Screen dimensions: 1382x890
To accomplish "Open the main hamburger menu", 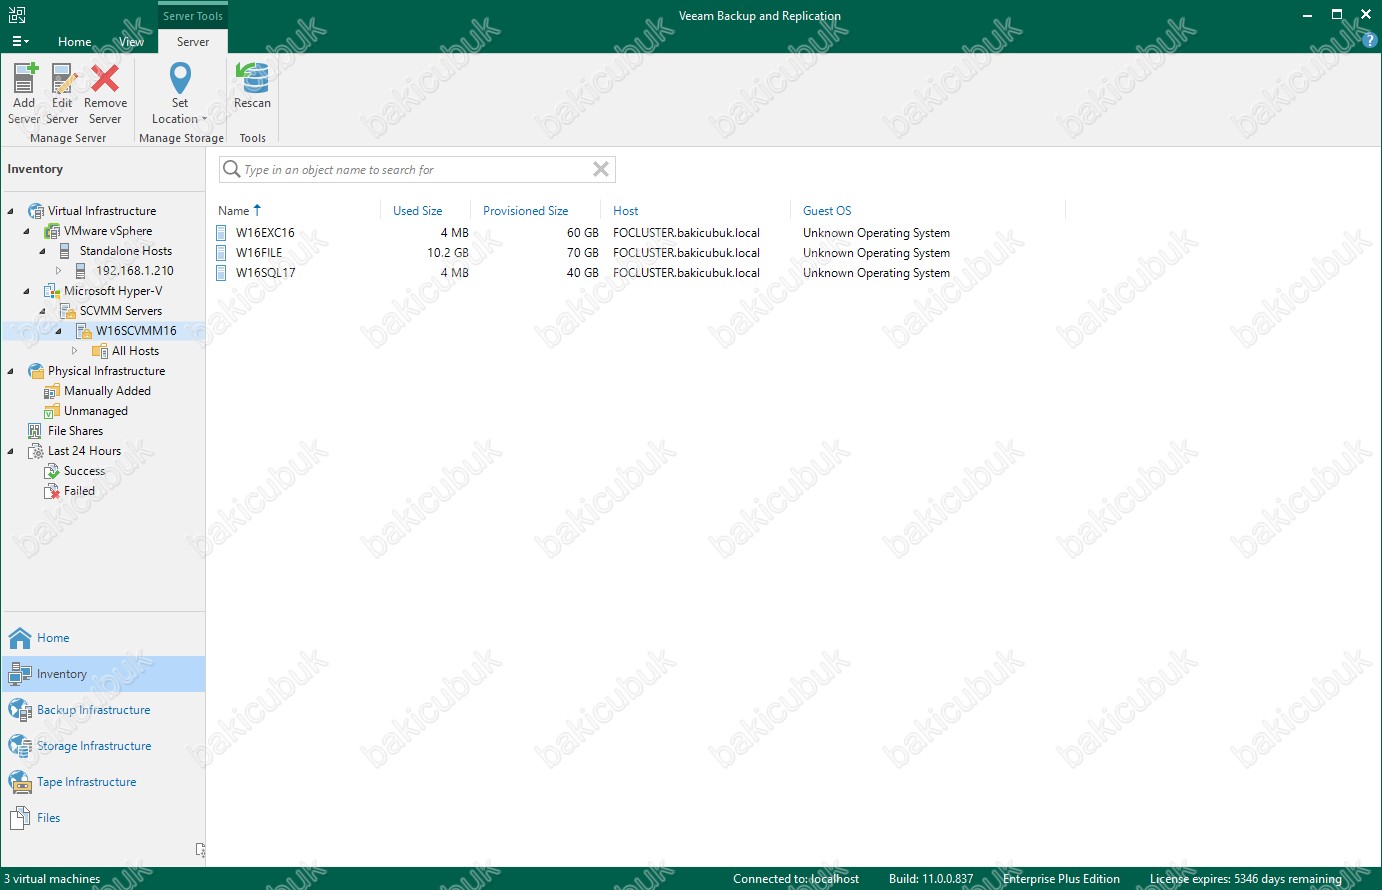I will pyautogui.click(x=20, y=42).
